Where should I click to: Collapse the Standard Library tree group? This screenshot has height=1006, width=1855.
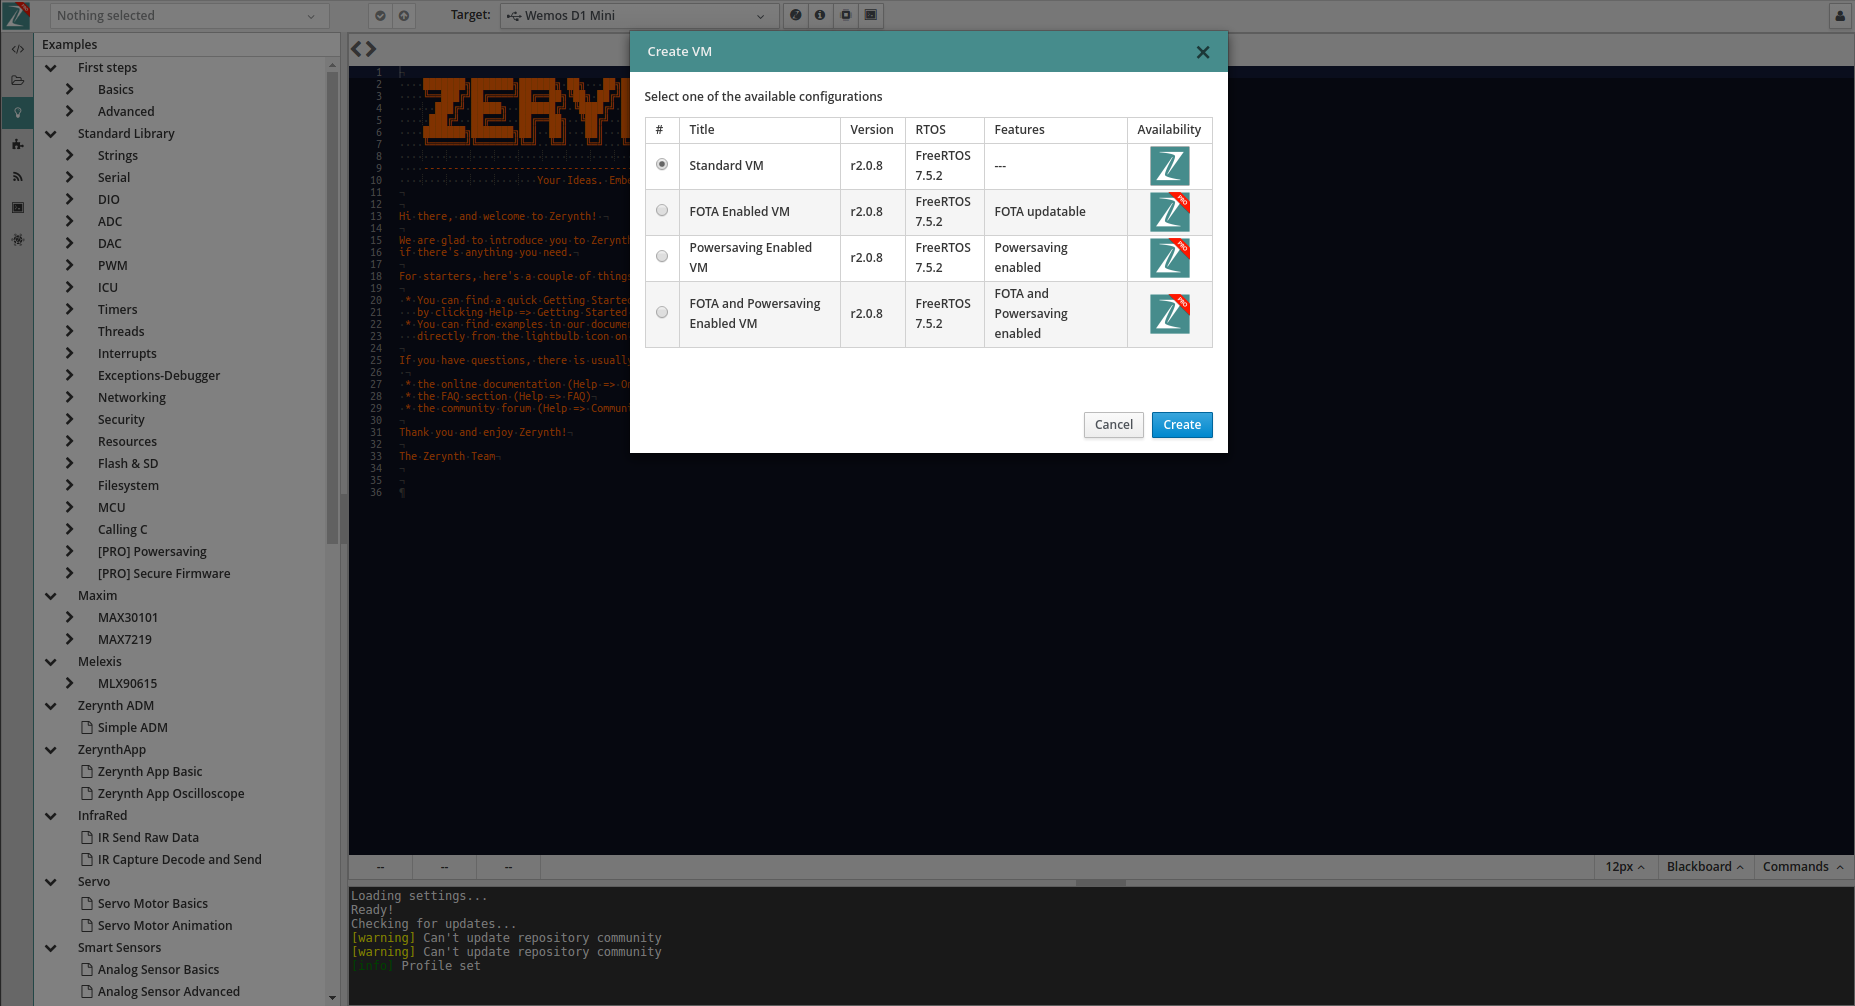click(x=51, y=133)
